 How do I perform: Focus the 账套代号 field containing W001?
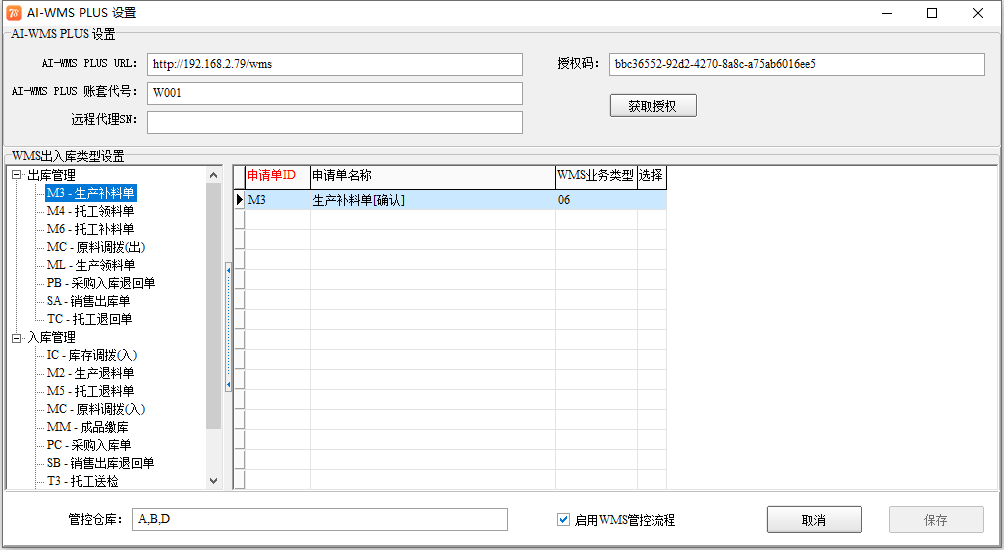pos(335,93)
